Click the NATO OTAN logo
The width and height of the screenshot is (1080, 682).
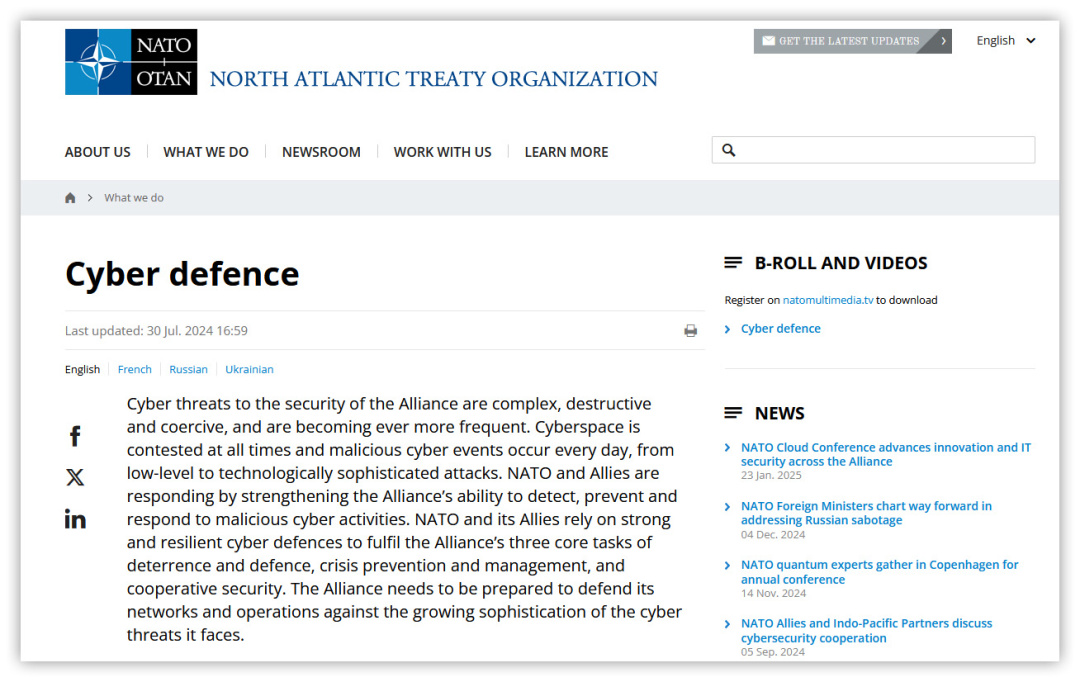(x=131, y=62)
